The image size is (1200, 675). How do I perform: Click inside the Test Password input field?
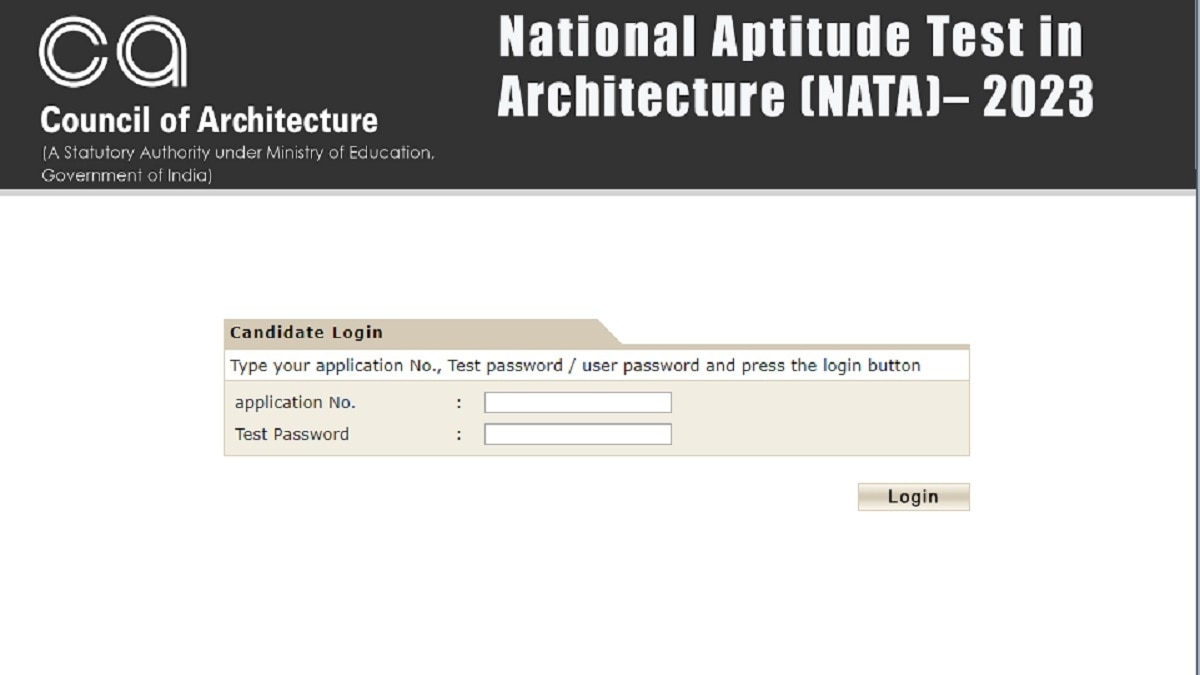[577, 434]
